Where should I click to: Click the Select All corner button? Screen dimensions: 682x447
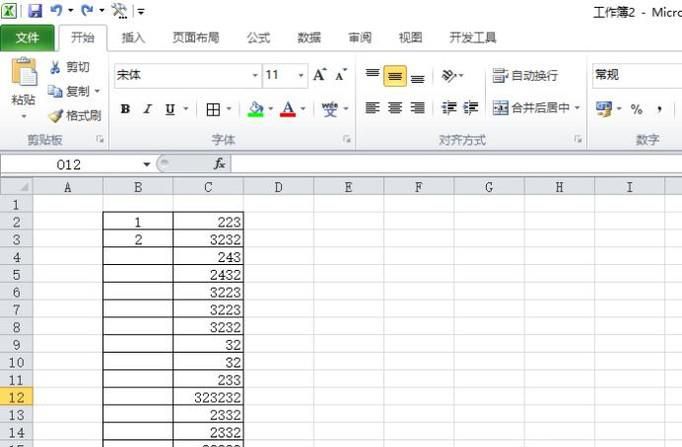coord(17,187)
